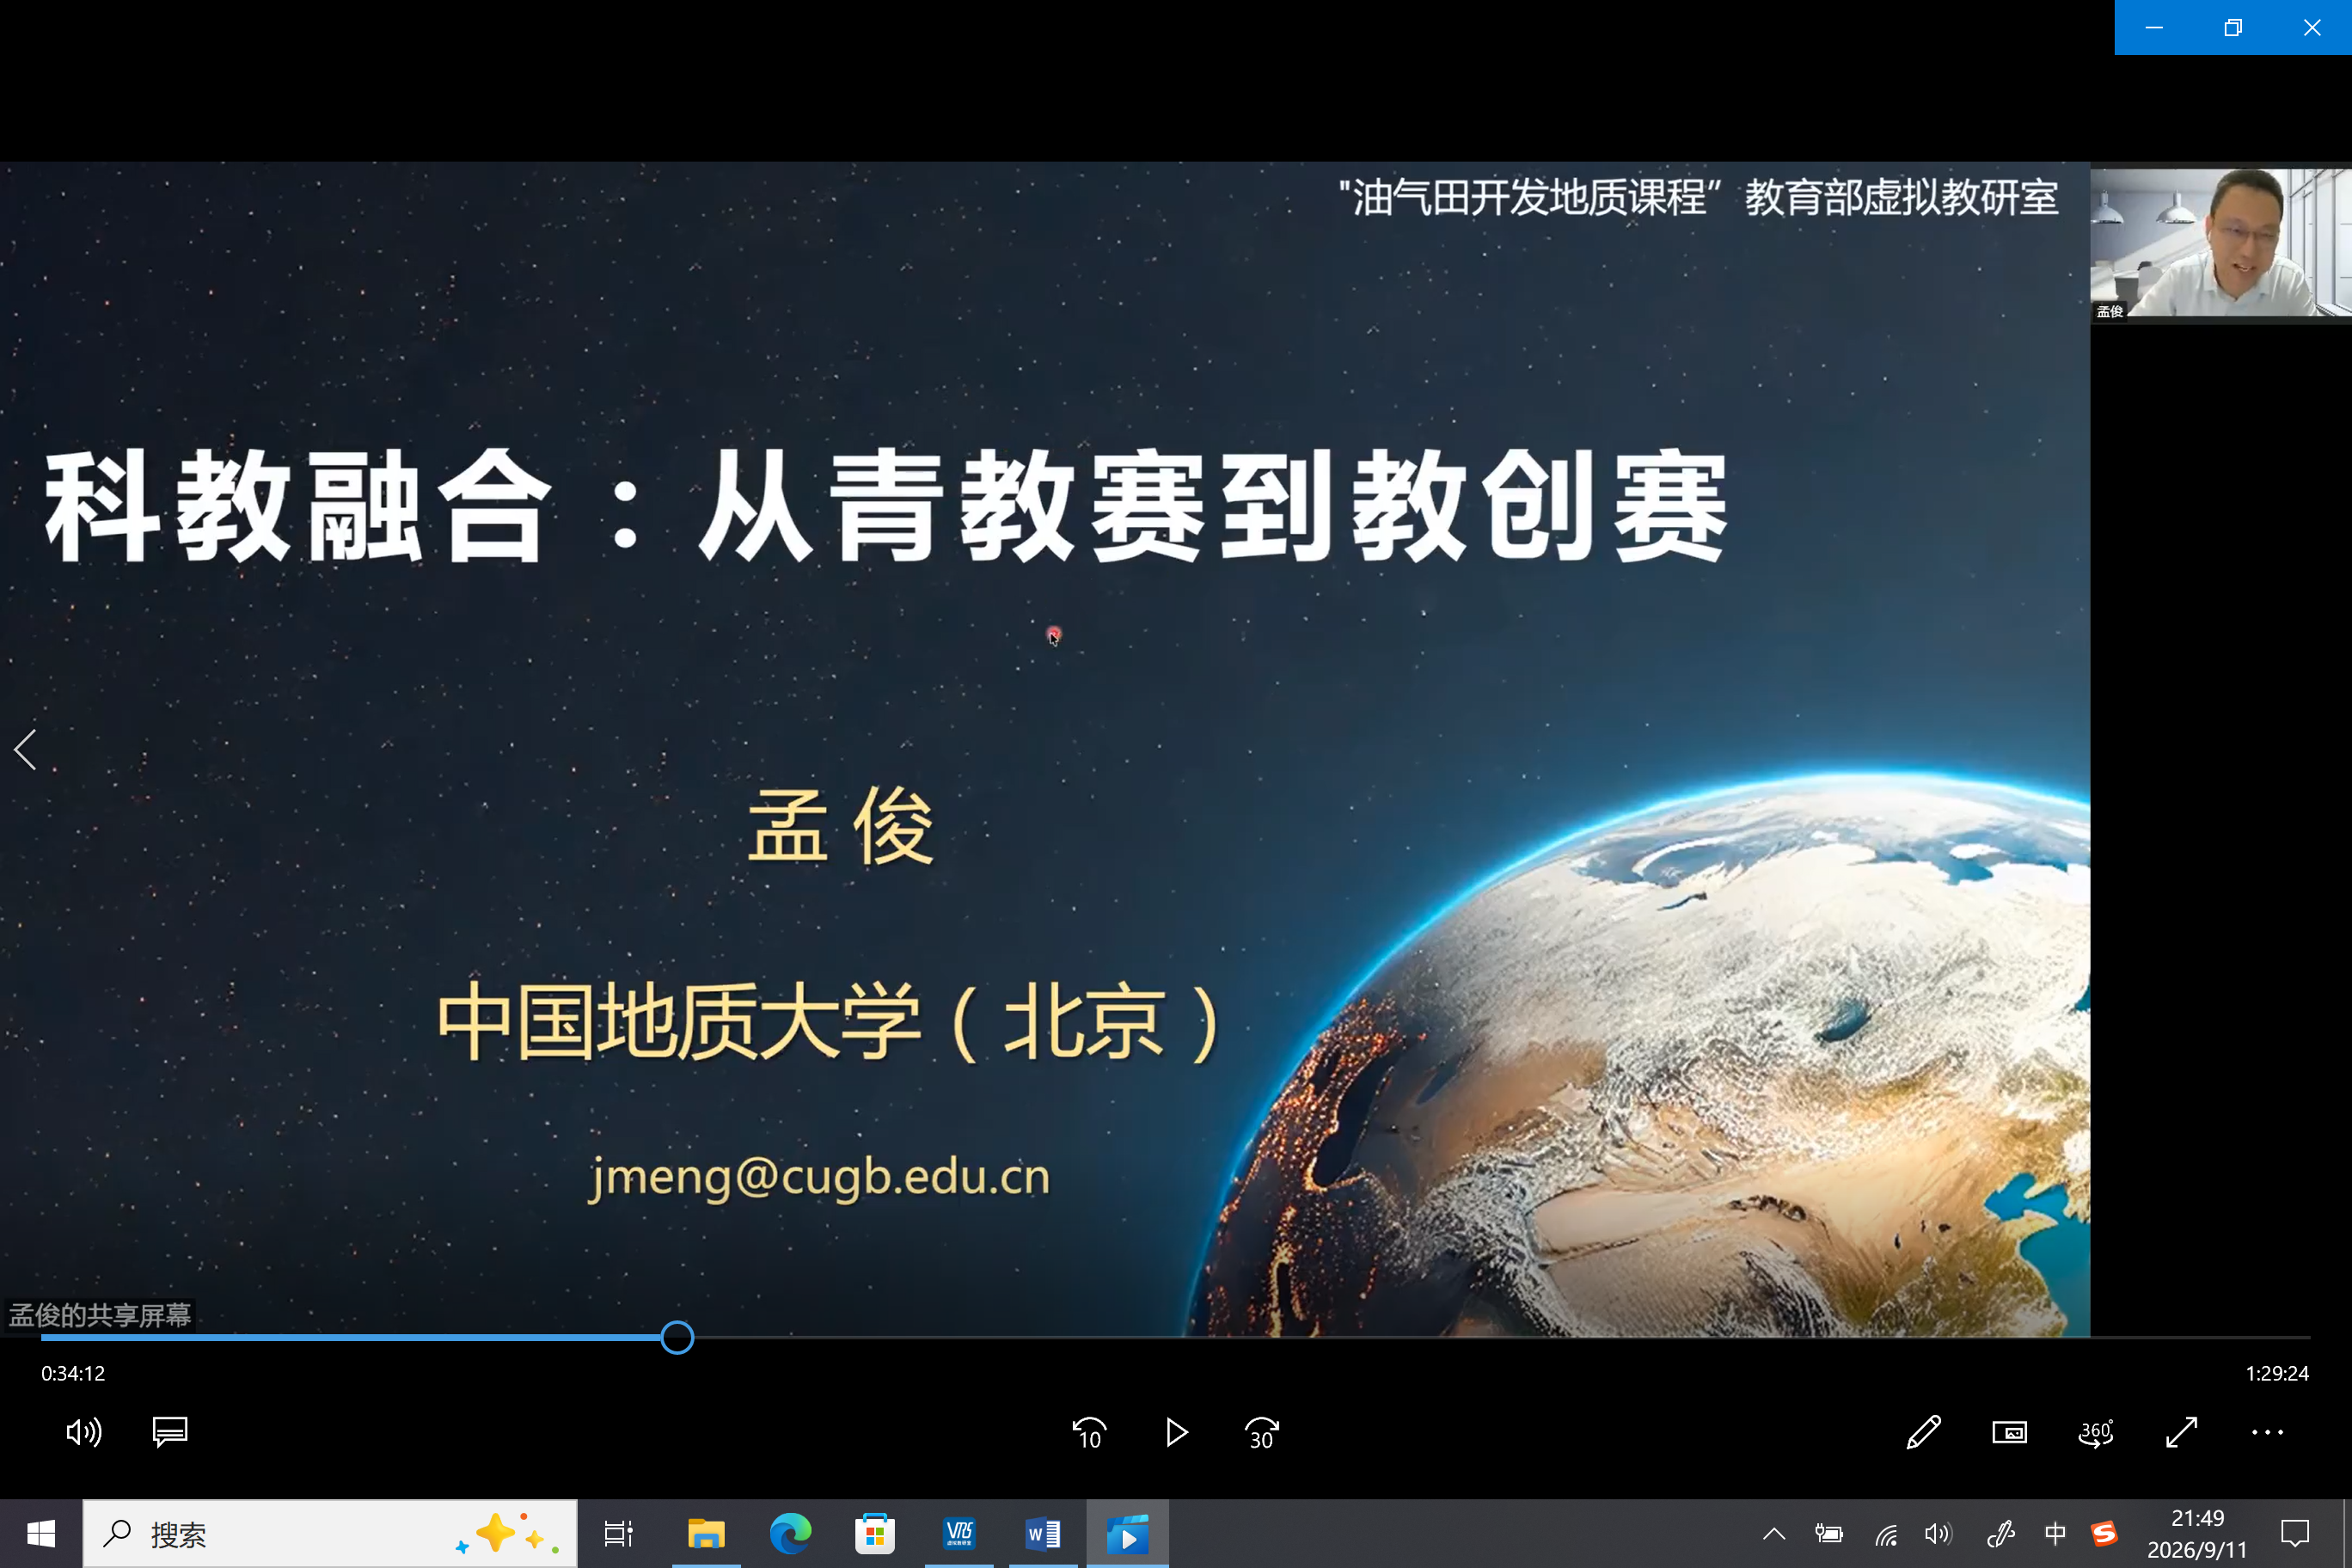The height and width of the screenshot is (1568, 2352).
Task: Launch Microsoft Edge from taskbar
Action: click(x=790, y=1533)
